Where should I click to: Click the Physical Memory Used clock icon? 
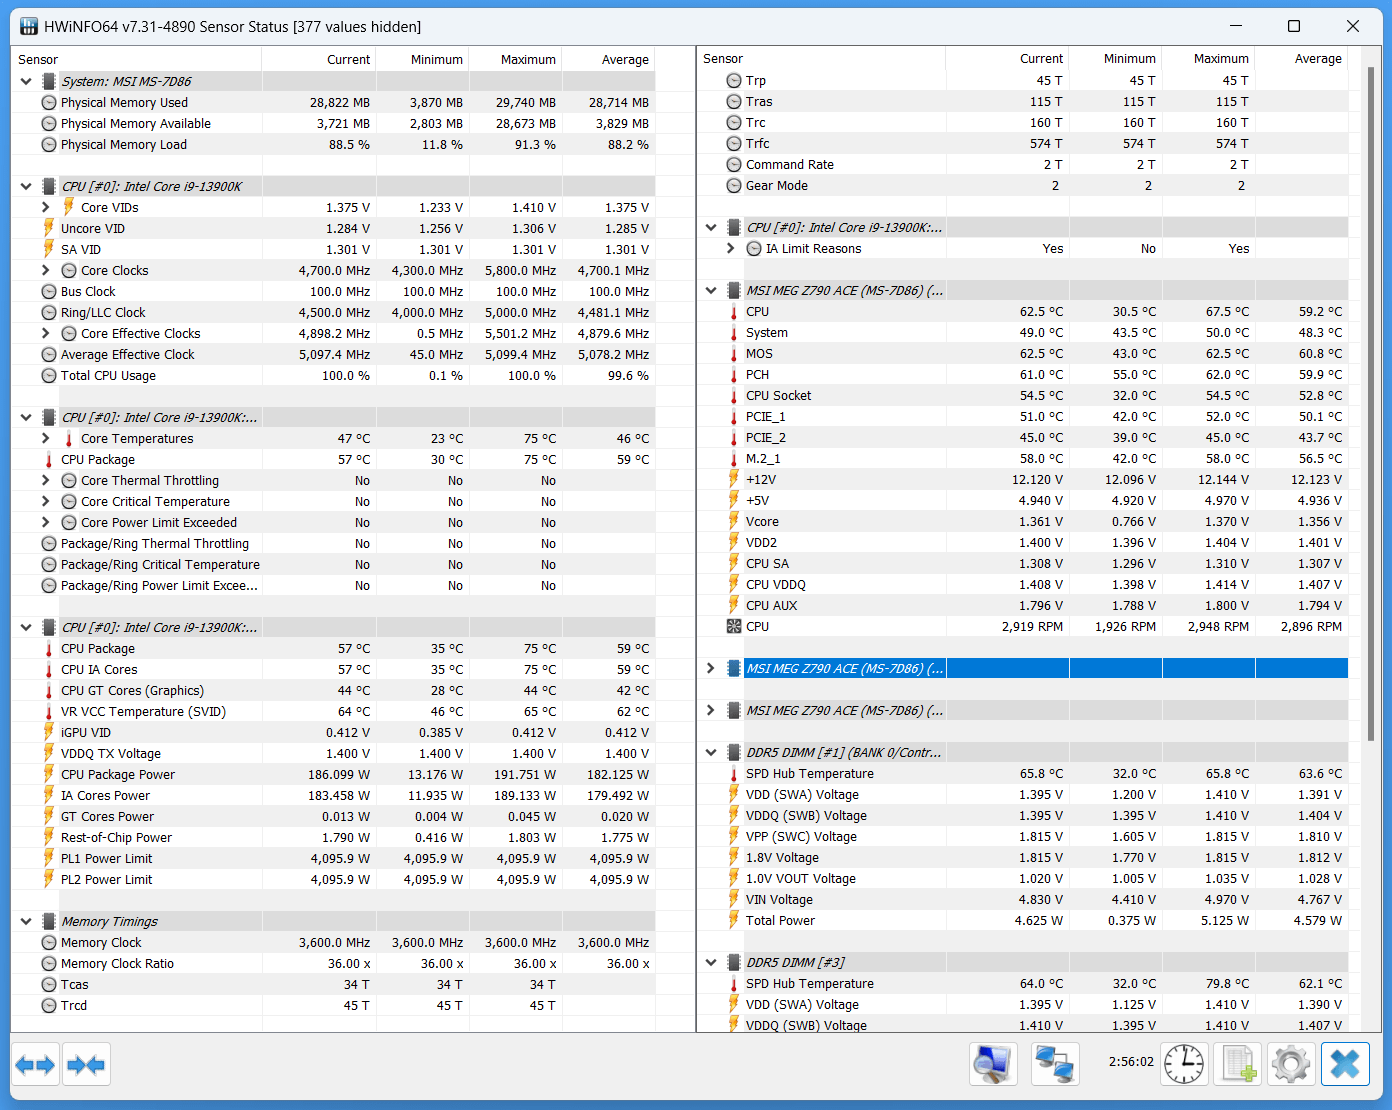(49, 103)
